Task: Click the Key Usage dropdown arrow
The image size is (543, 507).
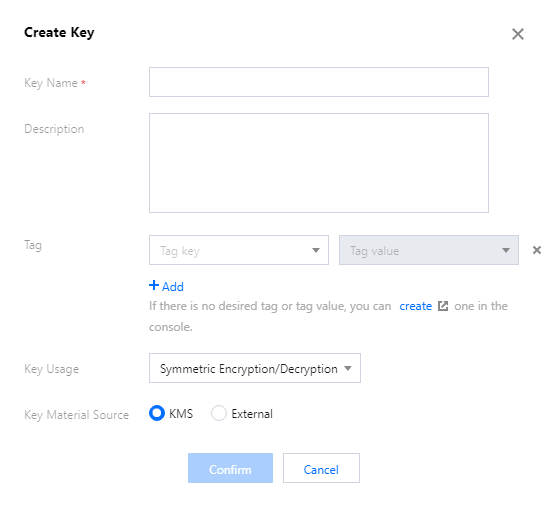Action: pos(348,368)
